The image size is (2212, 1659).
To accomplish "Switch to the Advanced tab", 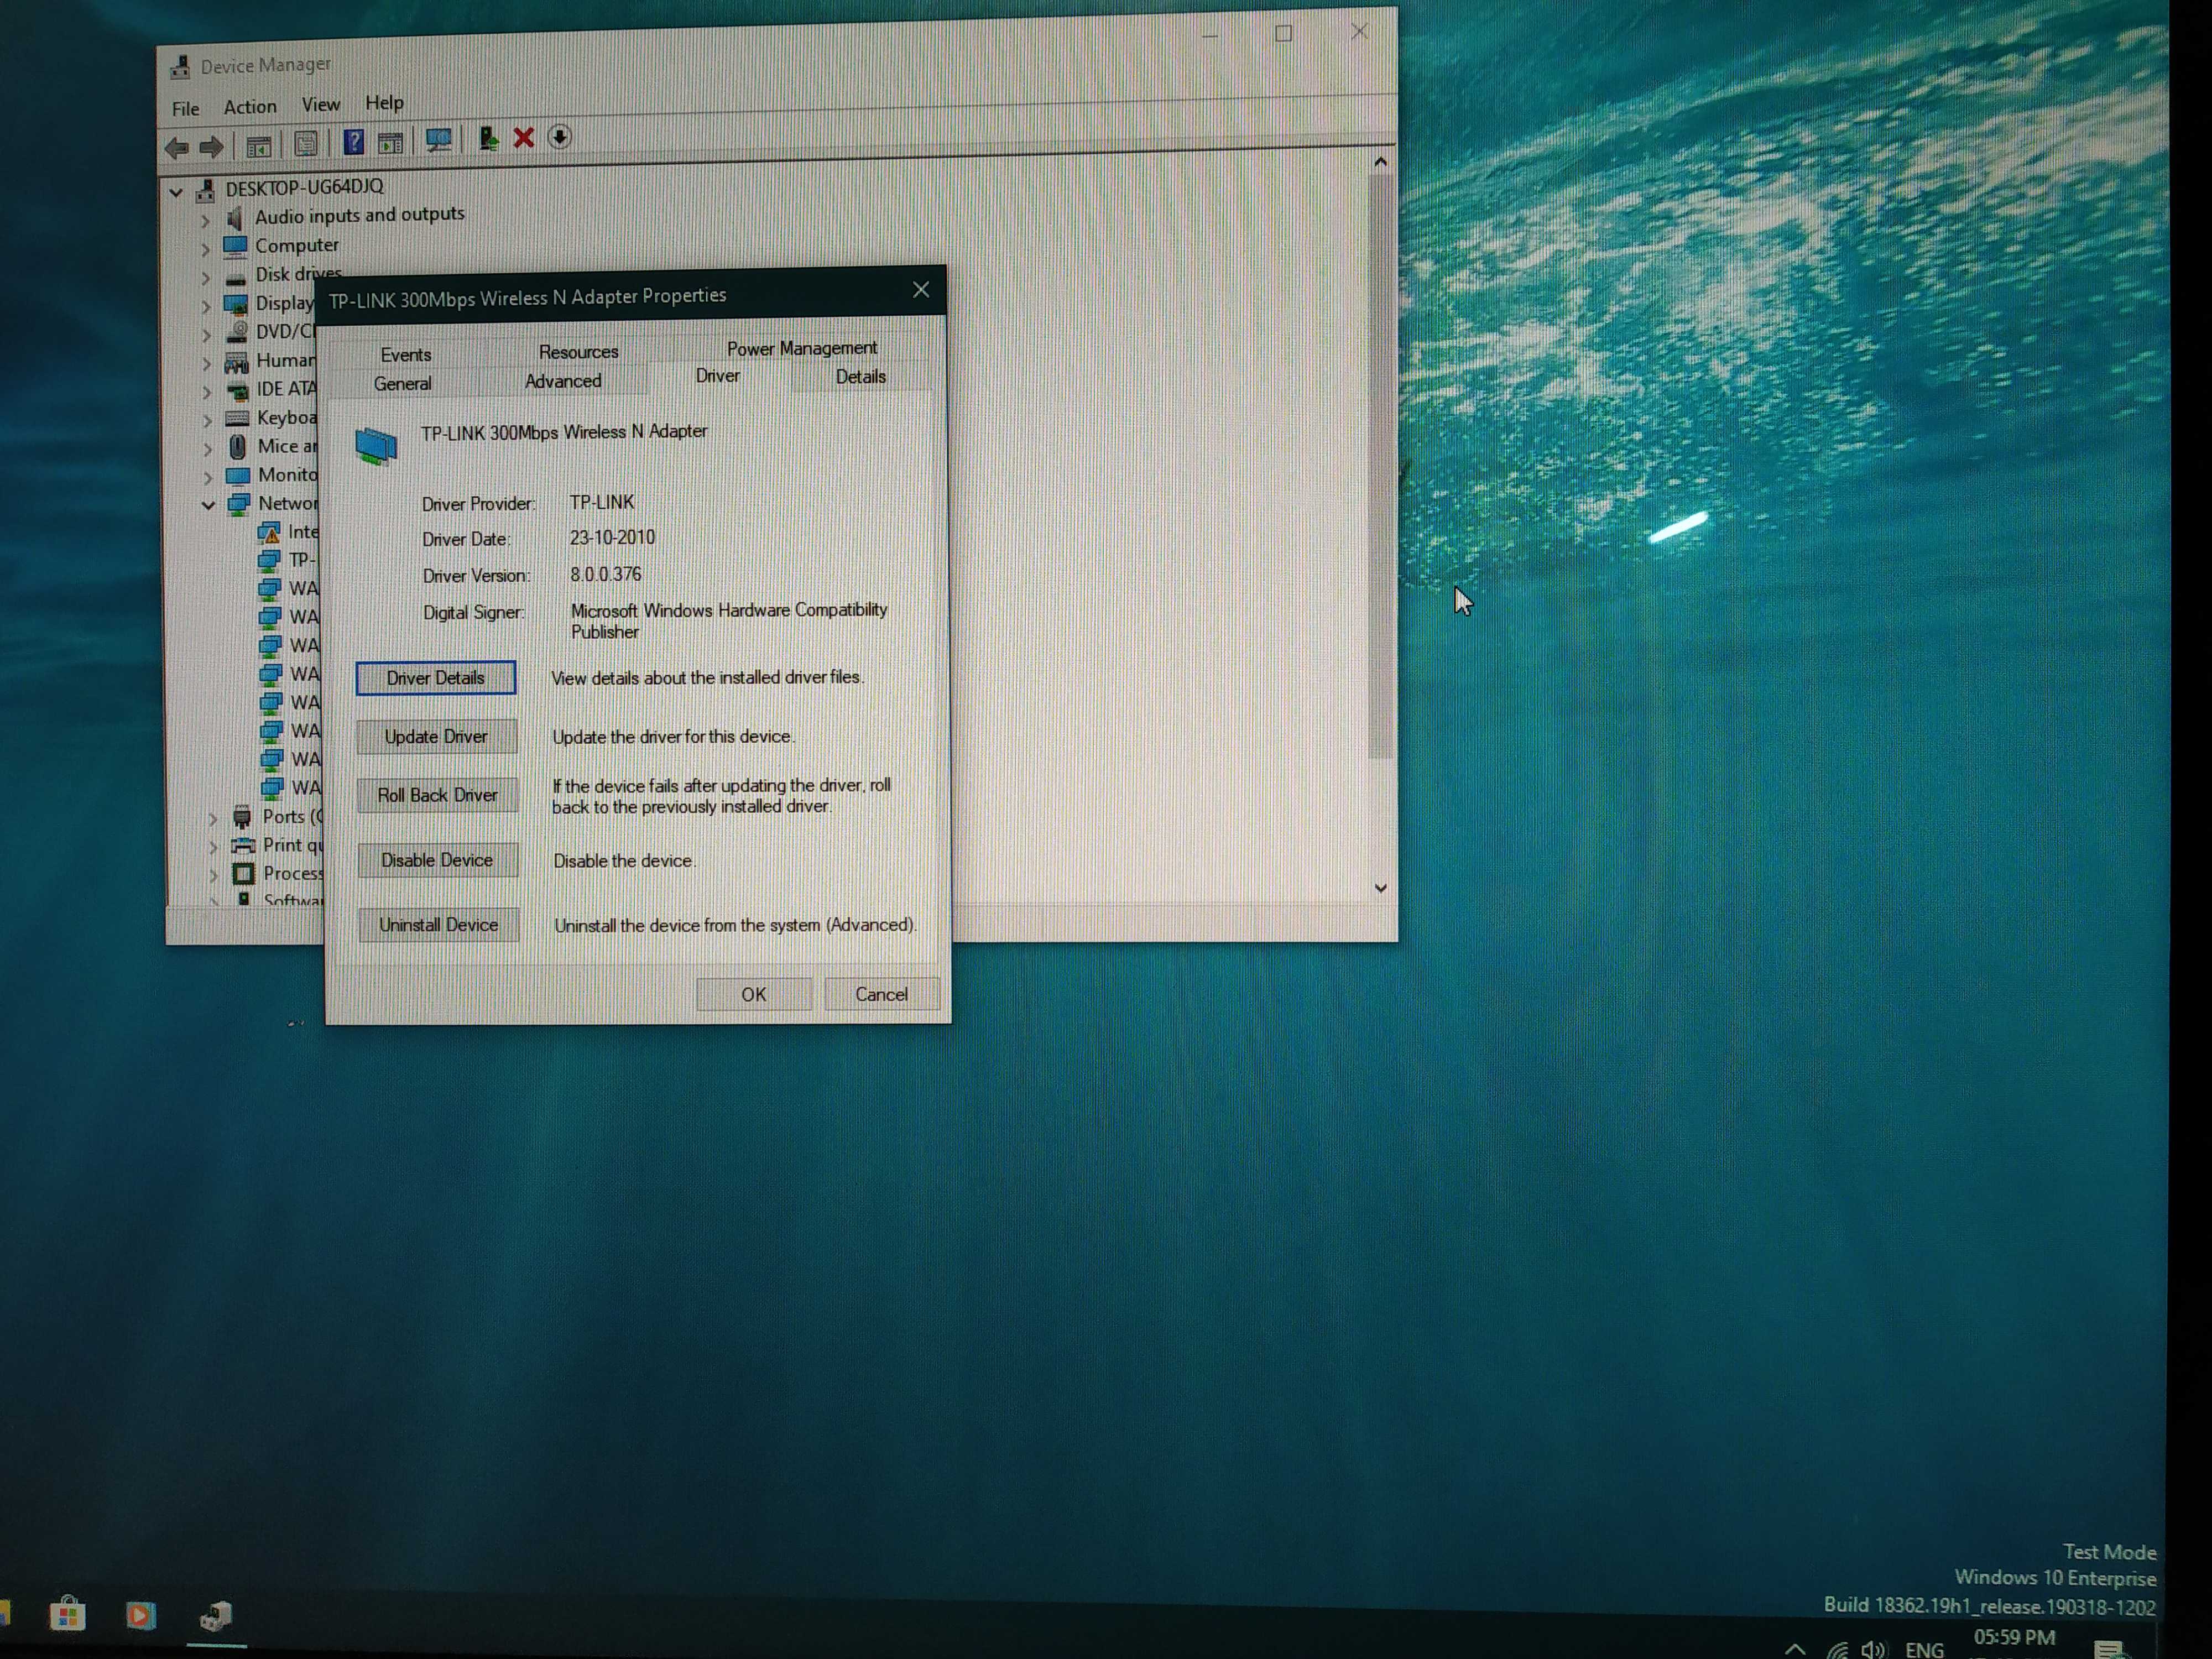I will [563, 381].
